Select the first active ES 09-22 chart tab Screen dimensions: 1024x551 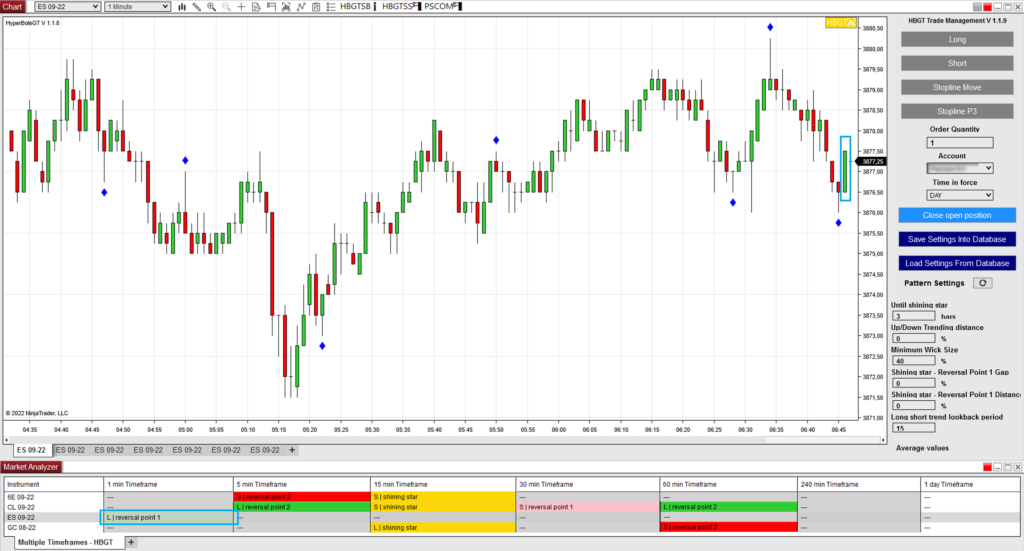(31, 450)
